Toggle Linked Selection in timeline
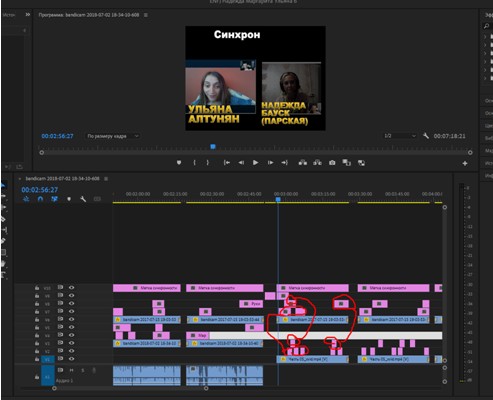The width and height of the screenshot is (493, 400). pos(54,199)
